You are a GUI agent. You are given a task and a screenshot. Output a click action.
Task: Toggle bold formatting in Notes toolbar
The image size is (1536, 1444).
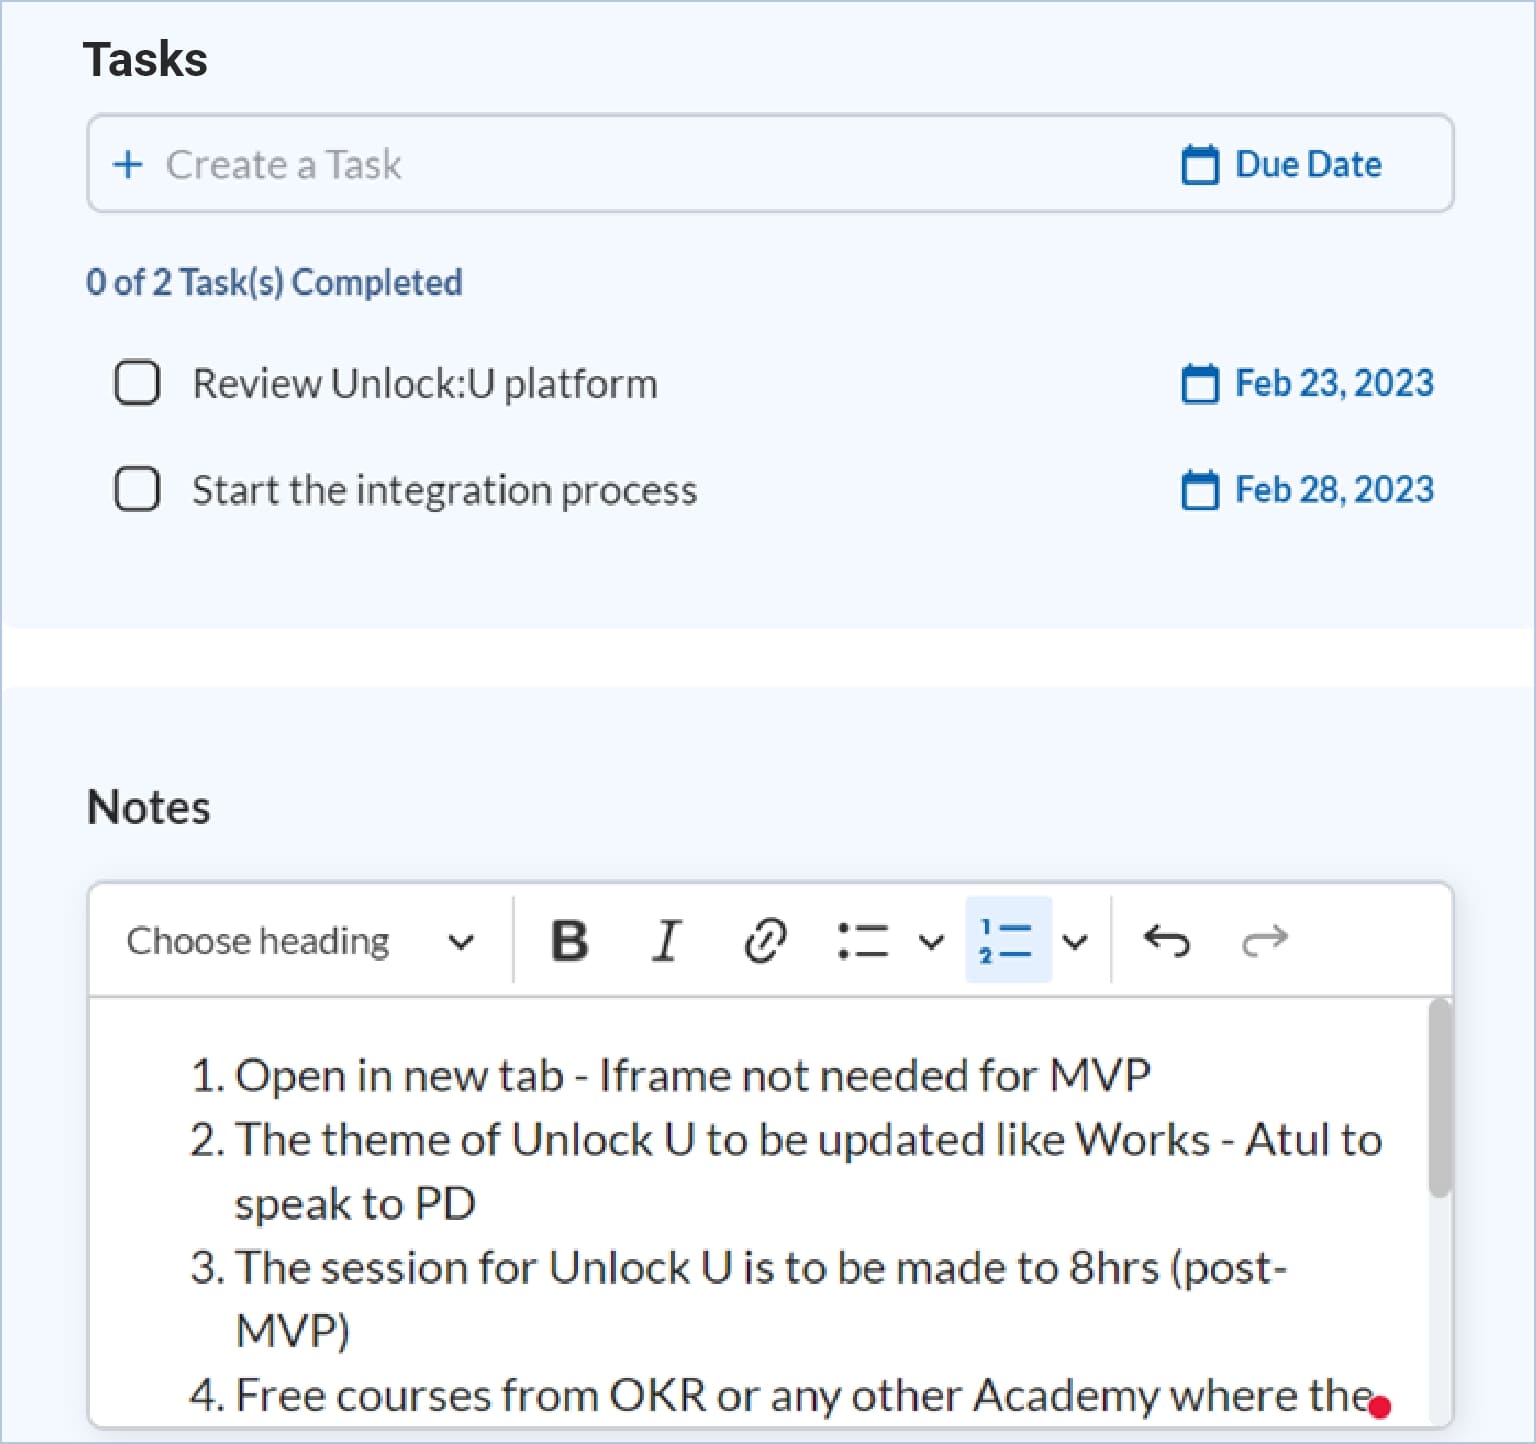[x=569, y=941]
